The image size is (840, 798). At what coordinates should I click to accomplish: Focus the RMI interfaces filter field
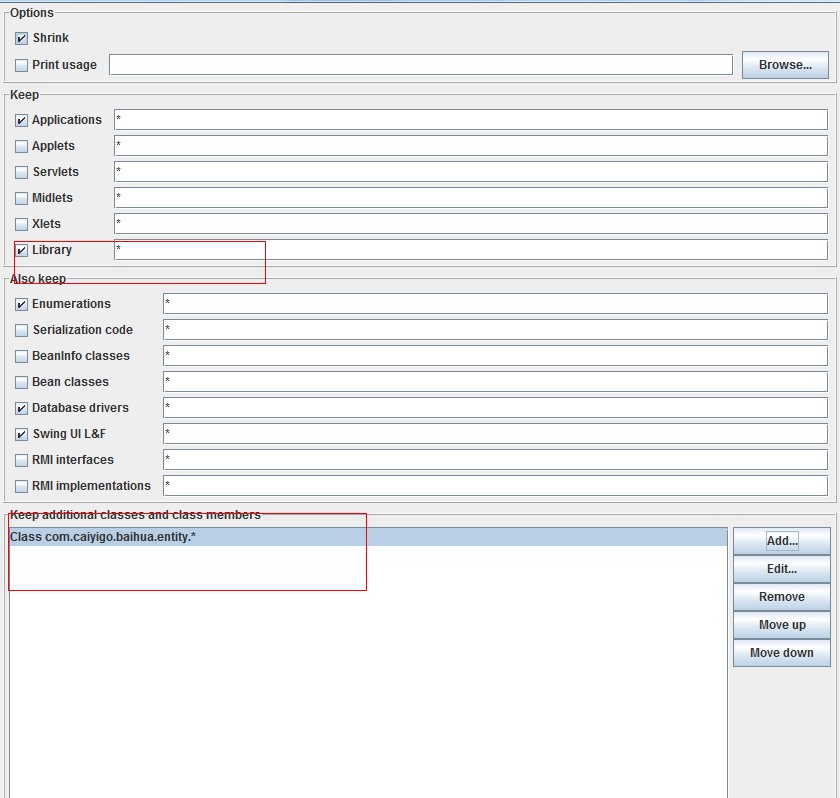click(x=496, y=460)
